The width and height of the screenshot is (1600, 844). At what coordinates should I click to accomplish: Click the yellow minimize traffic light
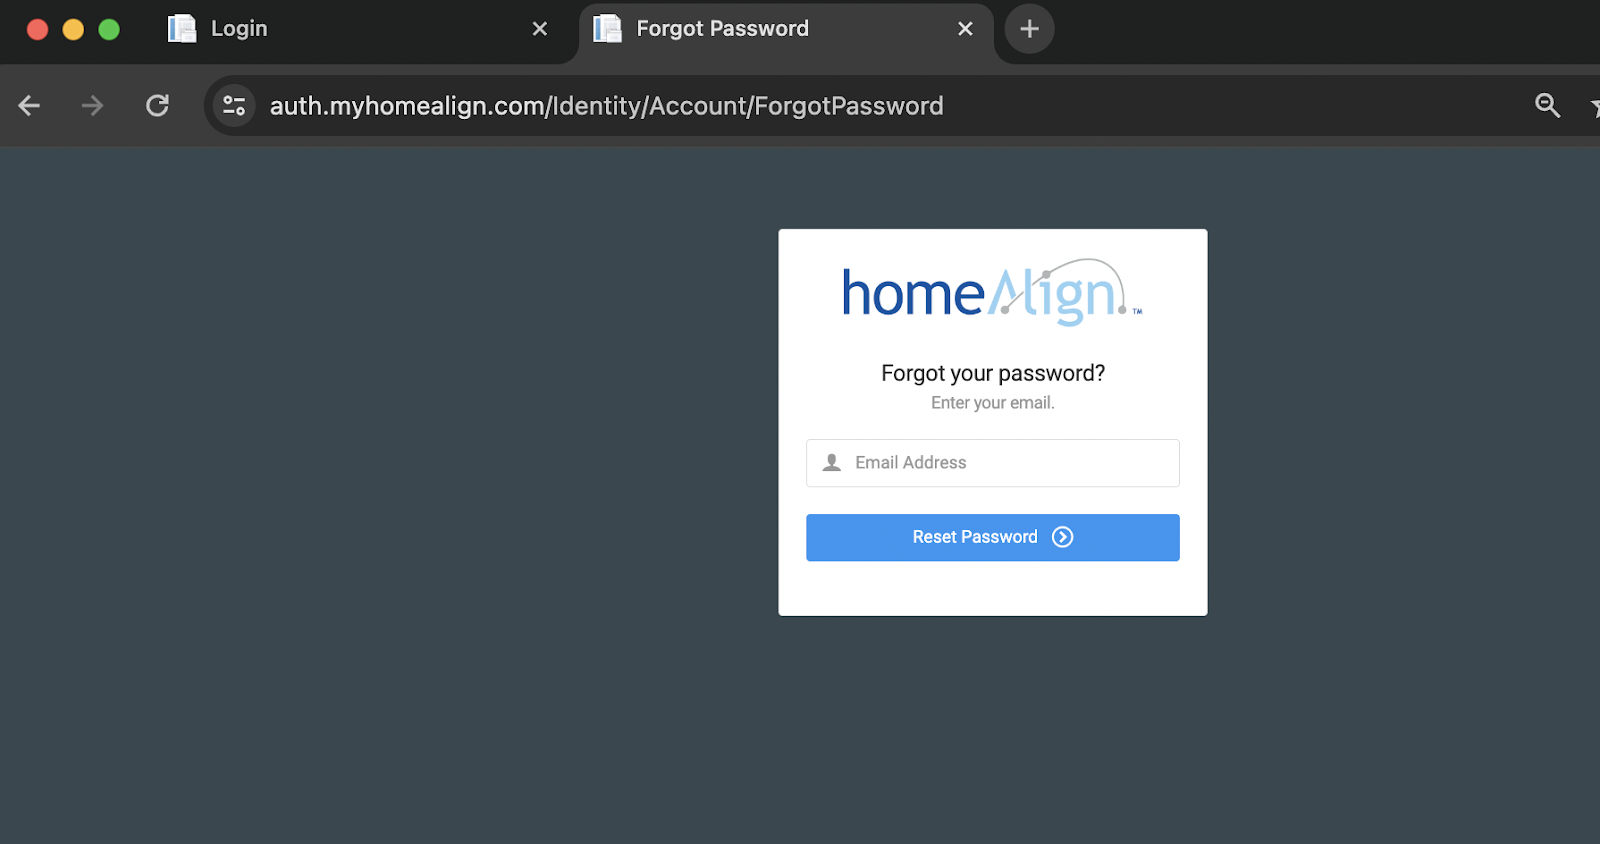pos(72,29)
